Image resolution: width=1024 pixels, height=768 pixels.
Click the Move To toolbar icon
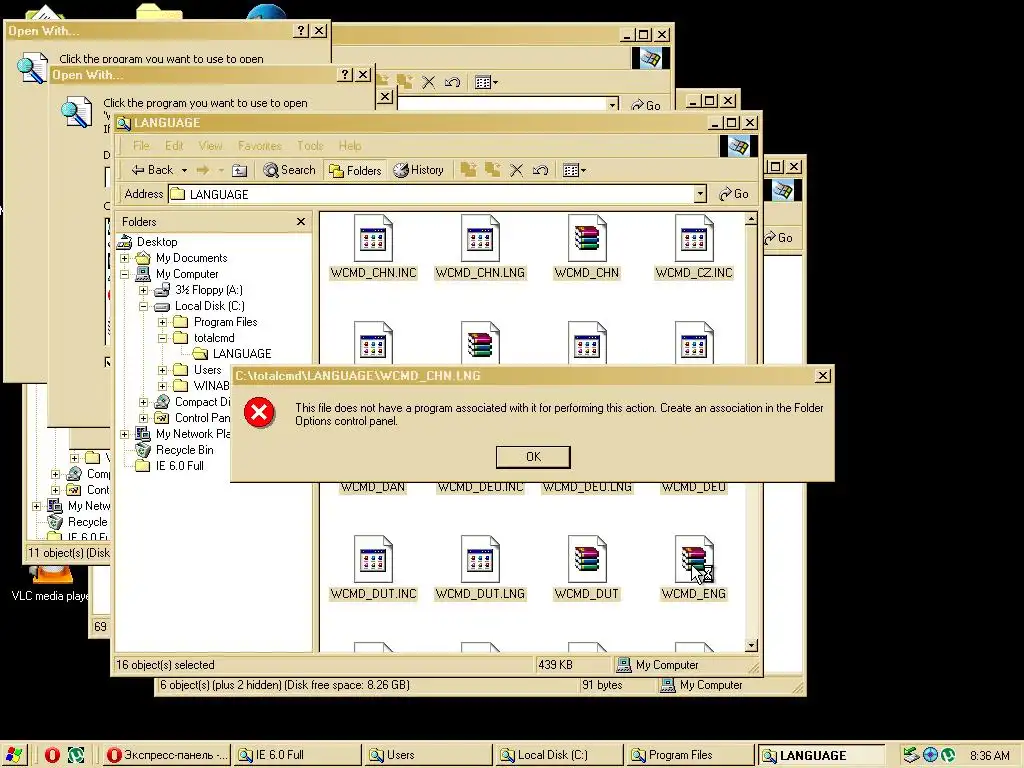(x=468, y=170)
